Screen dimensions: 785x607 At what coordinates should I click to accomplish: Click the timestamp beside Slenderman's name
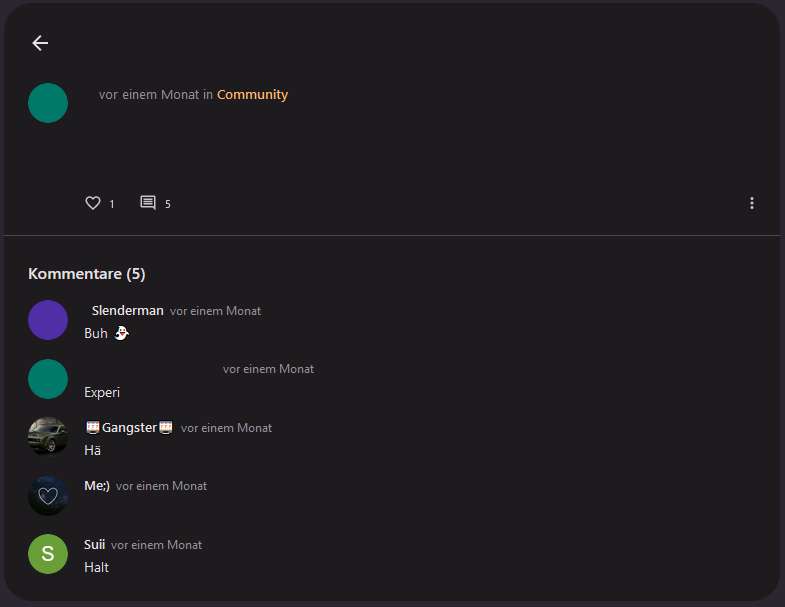(215, 311)
